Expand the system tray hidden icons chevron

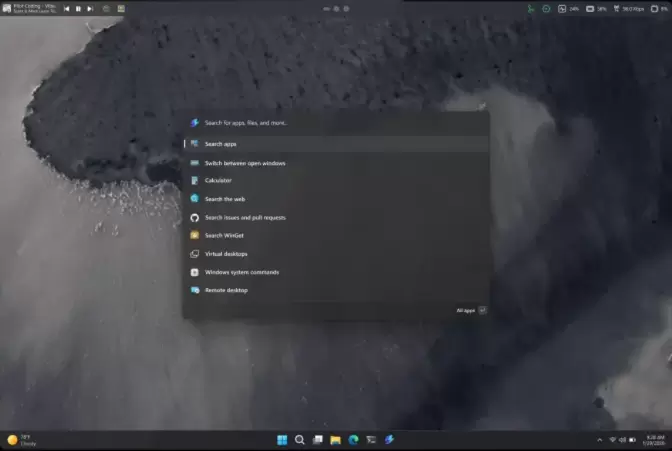click(600, 440)
